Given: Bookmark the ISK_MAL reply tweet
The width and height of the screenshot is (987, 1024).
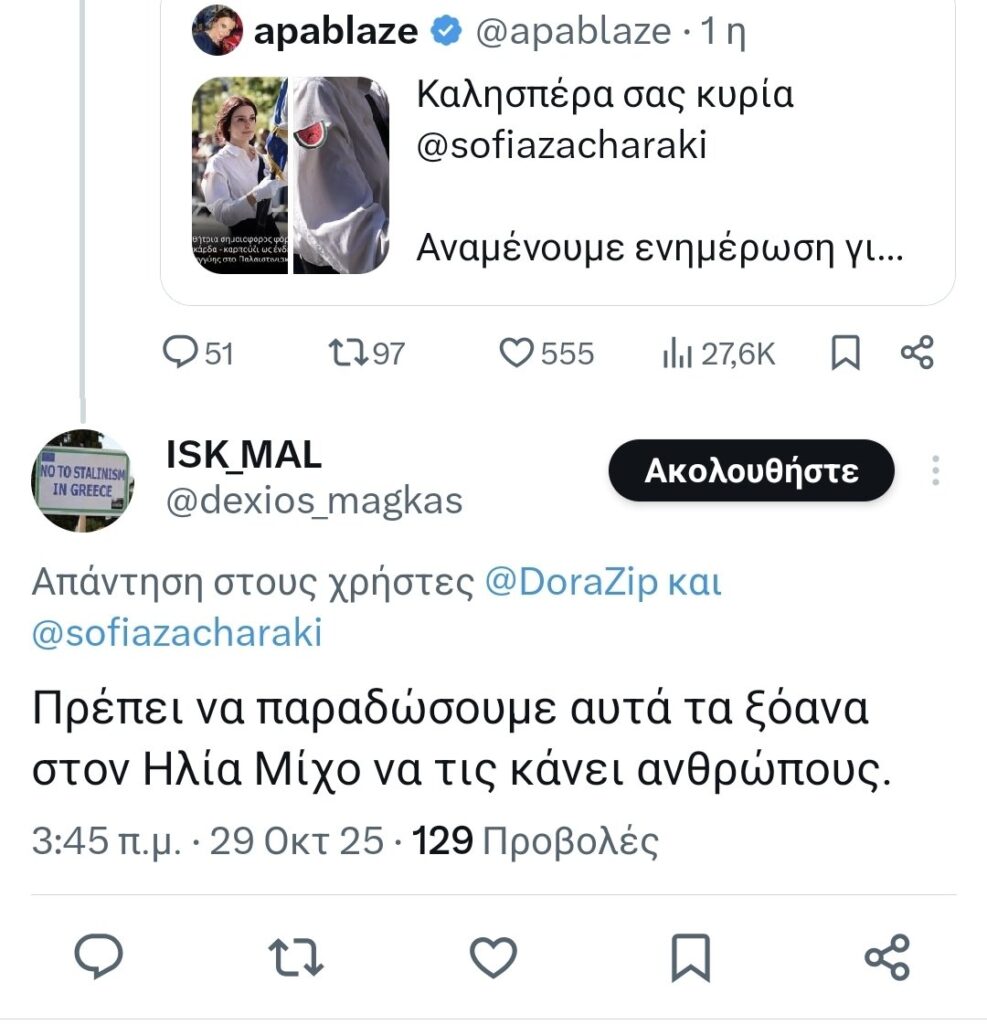Looking at the screenshot, I should click(x=690, y=957).
